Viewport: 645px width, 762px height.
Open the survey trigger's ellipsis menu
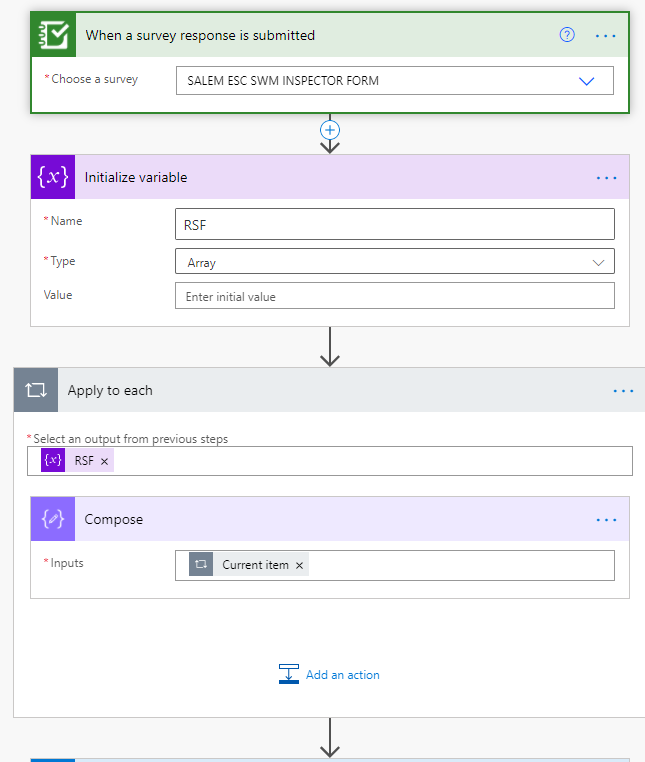606,35
